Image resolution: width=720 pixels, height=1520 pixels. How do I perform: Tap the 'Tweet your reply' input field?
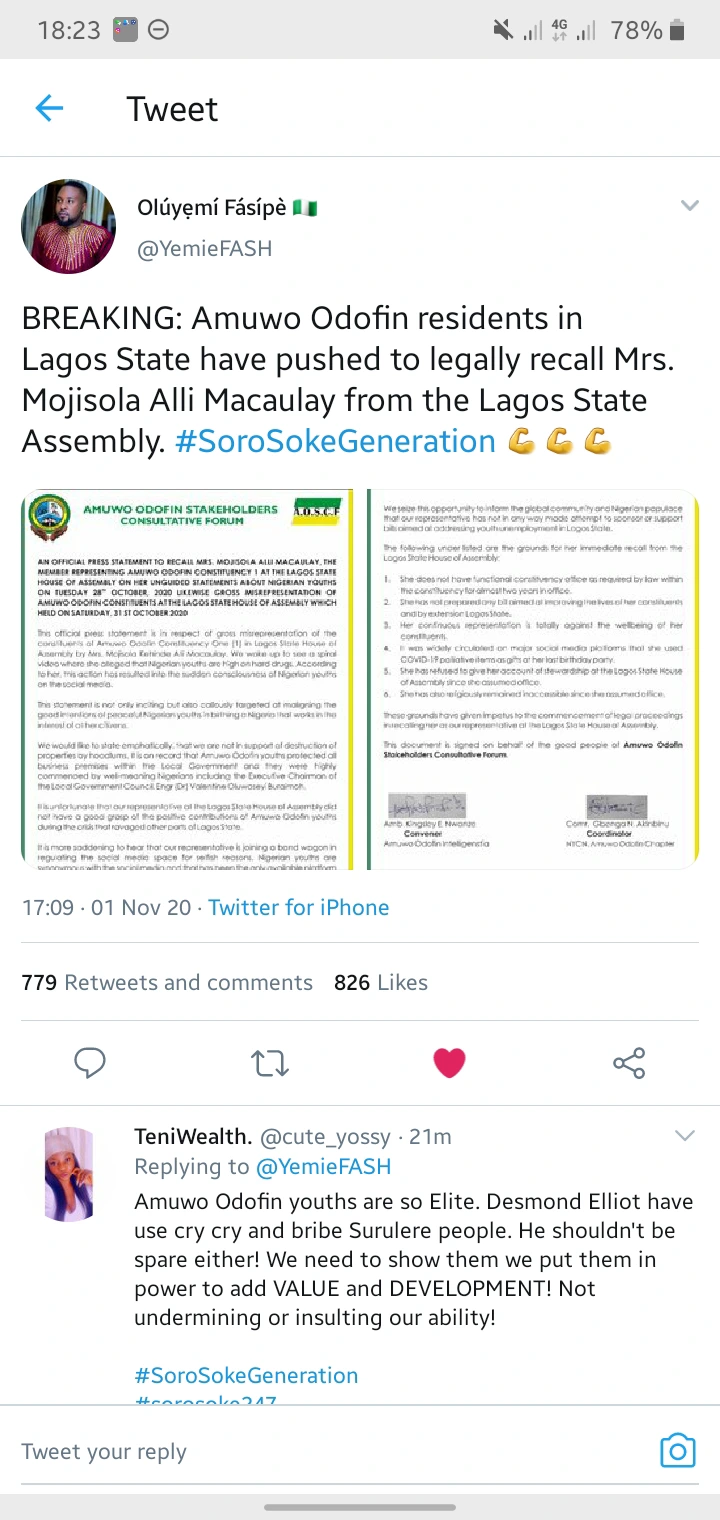click(300, 1451)
